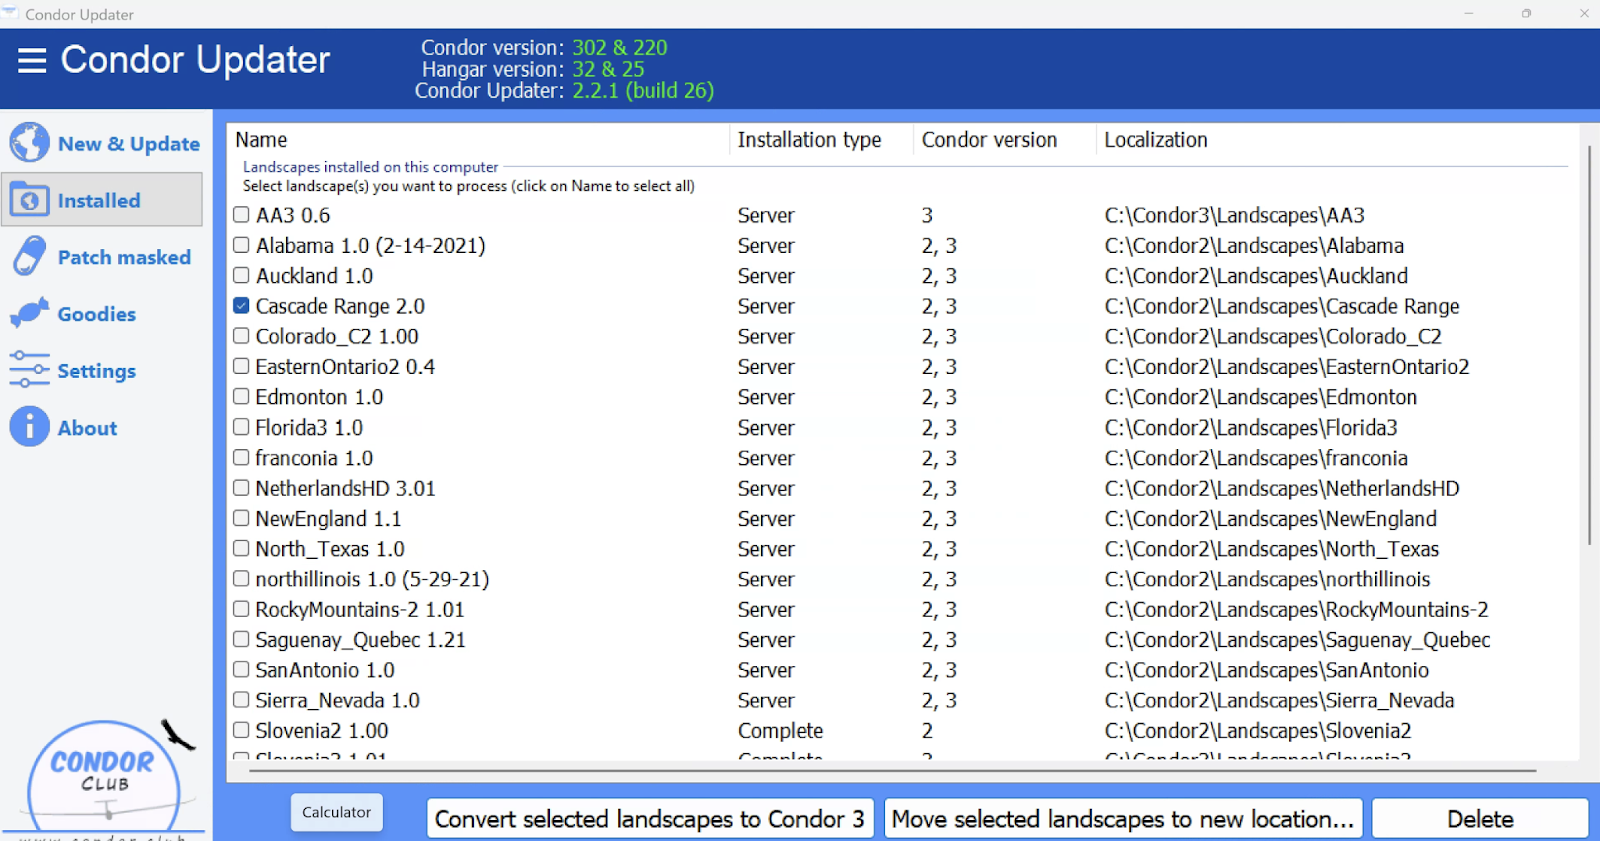Check the Alabama 1.0 checkbox
The height and width of the screenshot is (841, 1600).
tap(241, 245)
